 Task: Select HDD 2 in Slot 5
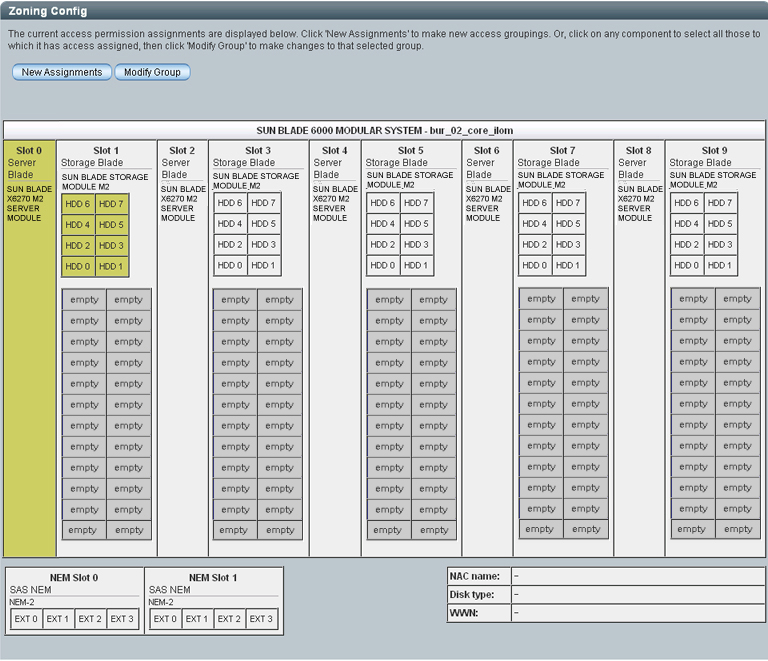coord(383,244)
